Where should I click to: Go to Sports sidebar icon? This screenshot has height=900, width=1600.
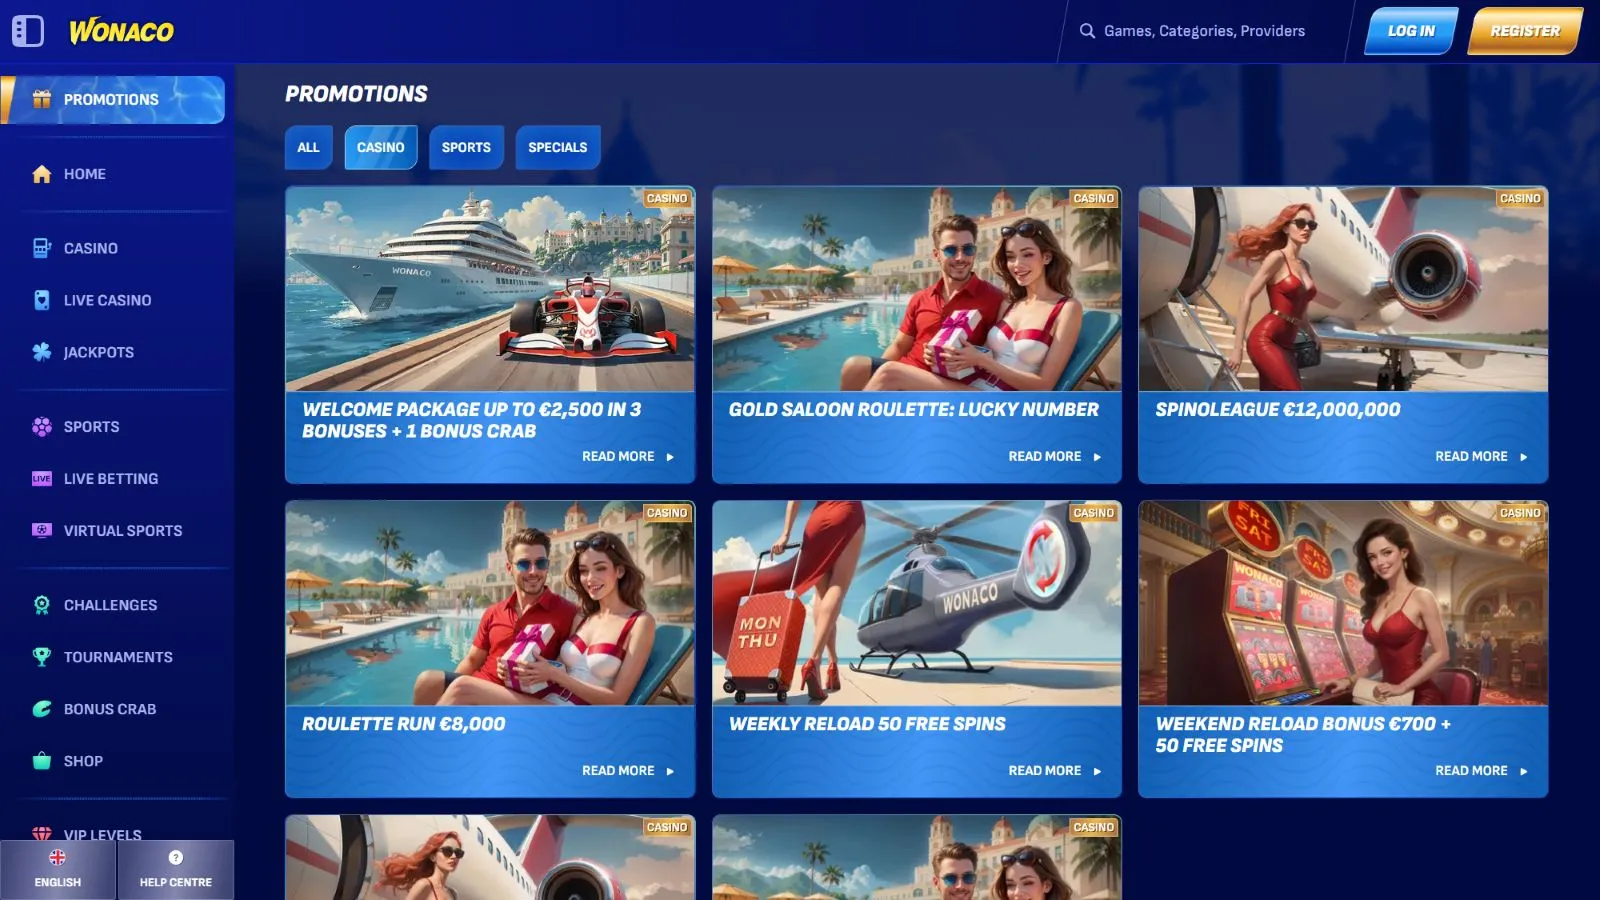click(42, 427)
